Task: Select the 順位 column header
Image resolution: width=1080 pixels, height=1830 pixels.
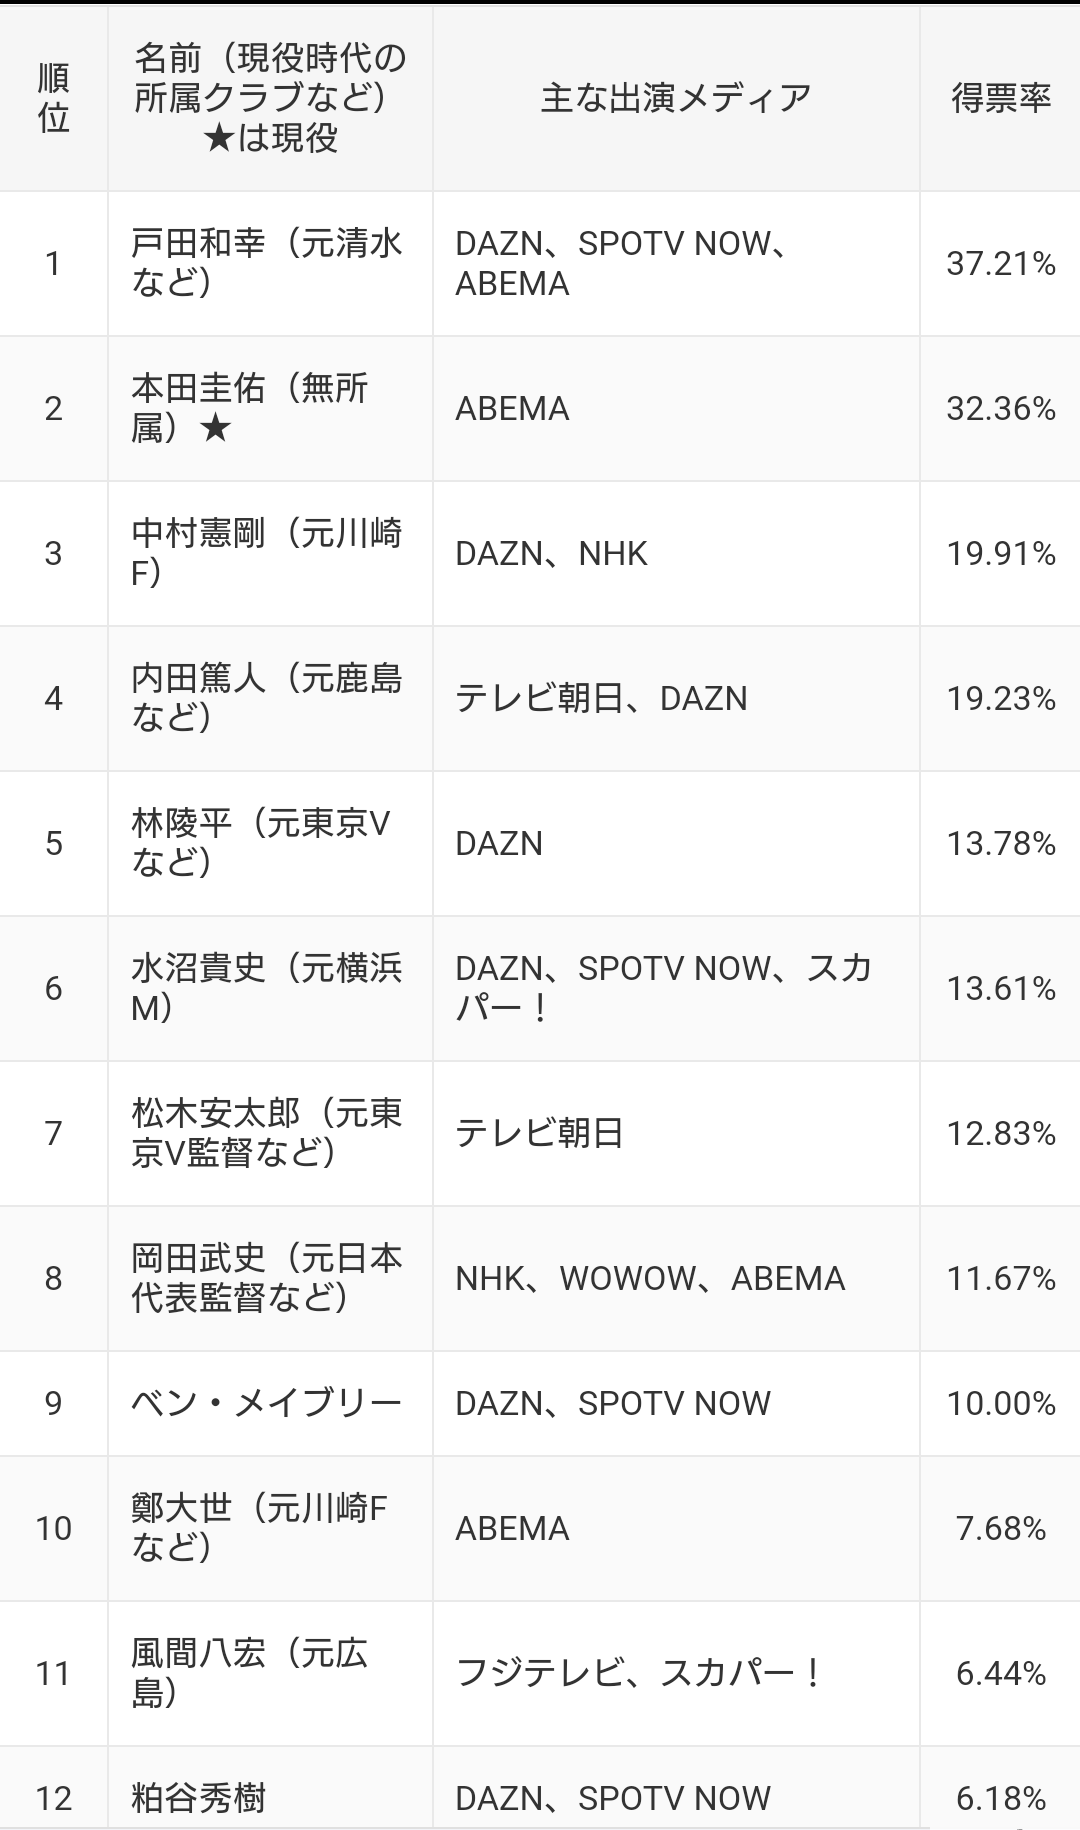Action: pos(54,98)
